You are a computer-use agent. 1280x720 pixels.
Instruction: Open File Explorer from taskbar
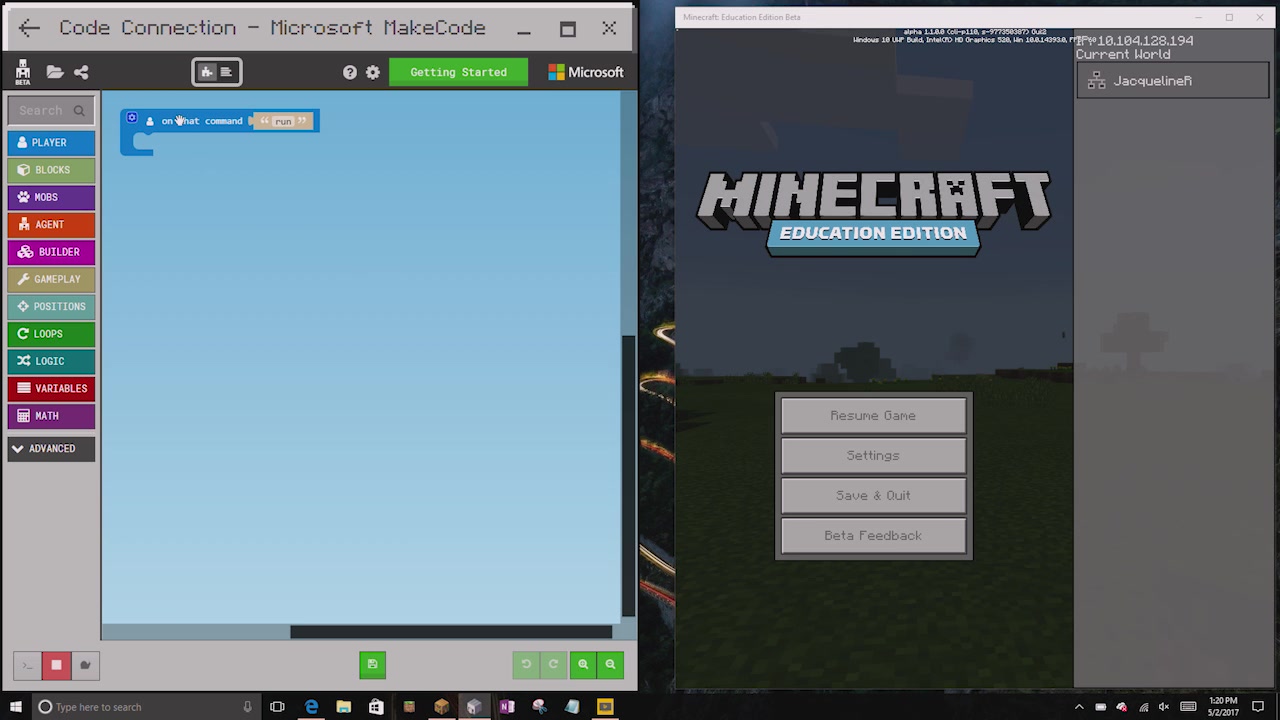pos(343,707)
